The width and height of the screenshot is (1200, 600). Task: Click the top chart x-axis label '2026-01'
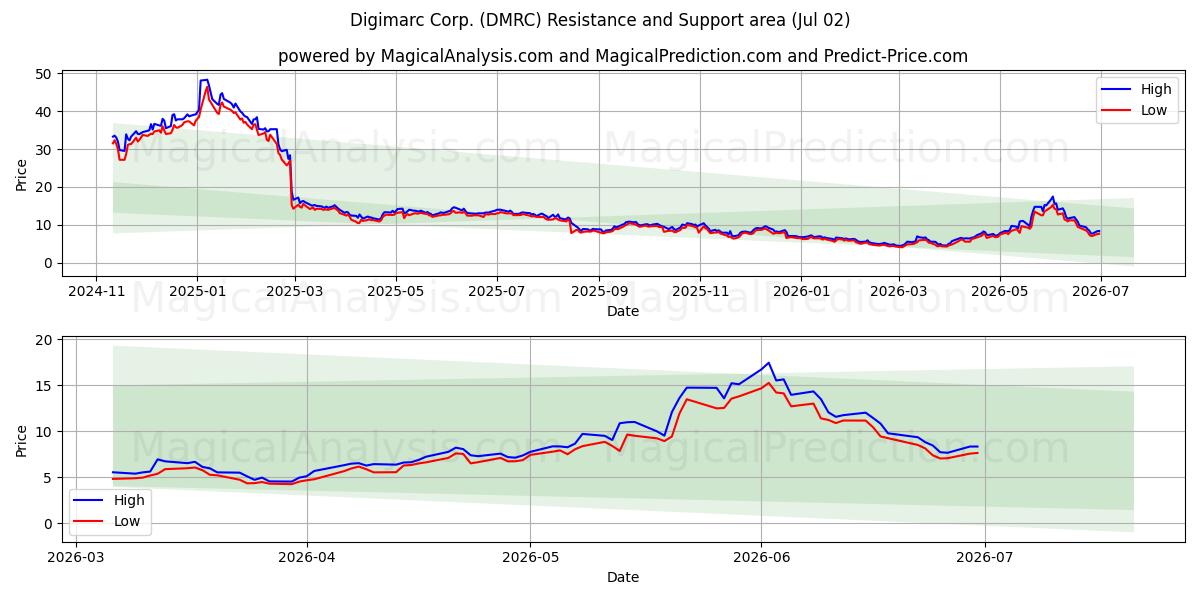point(801,290)
